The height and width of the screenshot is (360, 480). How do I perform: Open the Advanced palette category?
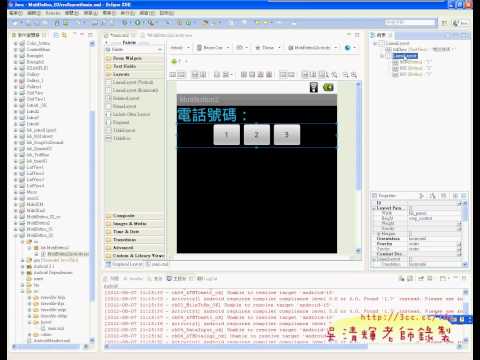(134, 248)
